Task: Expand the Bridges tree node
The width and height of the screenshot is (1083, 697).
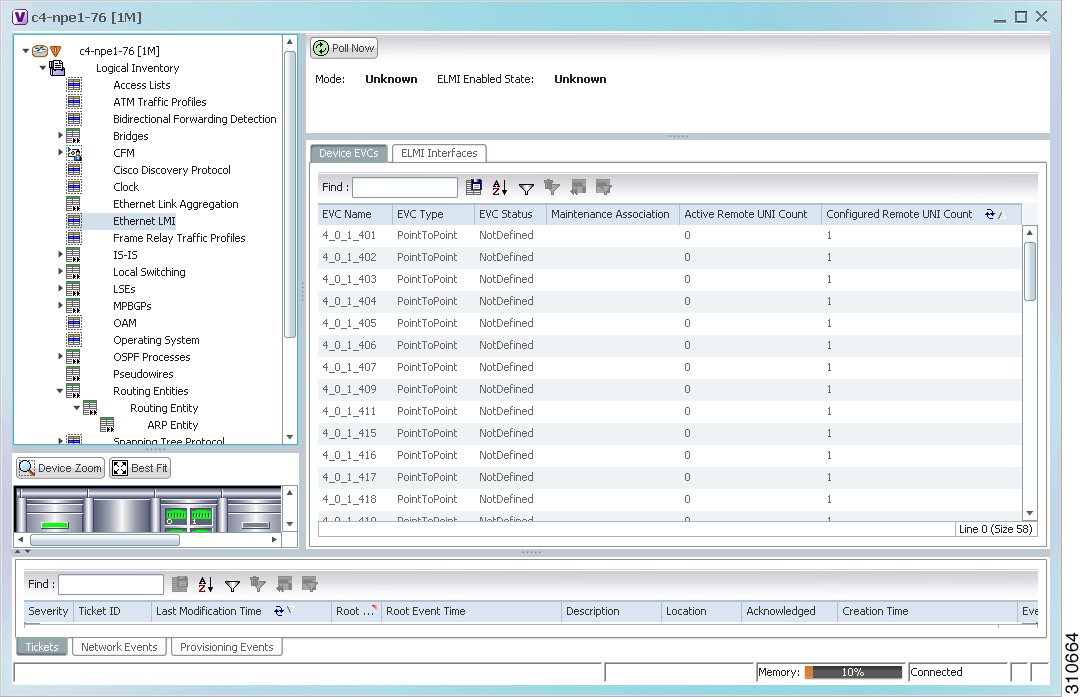Action: pos(61,135)
